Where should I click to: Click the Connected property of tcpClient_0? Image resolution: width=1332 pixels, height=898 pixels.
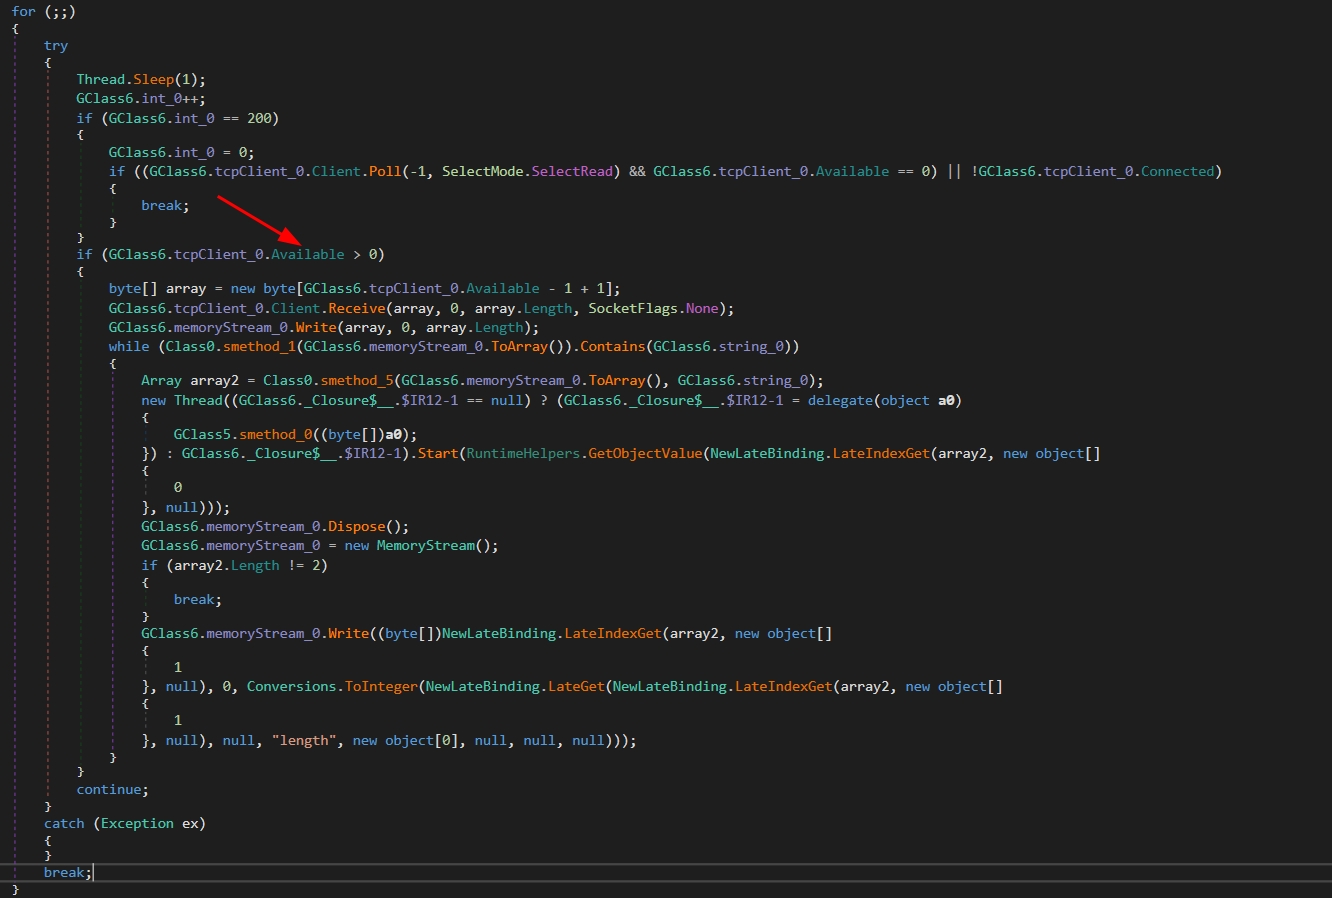pos(1177,171)
